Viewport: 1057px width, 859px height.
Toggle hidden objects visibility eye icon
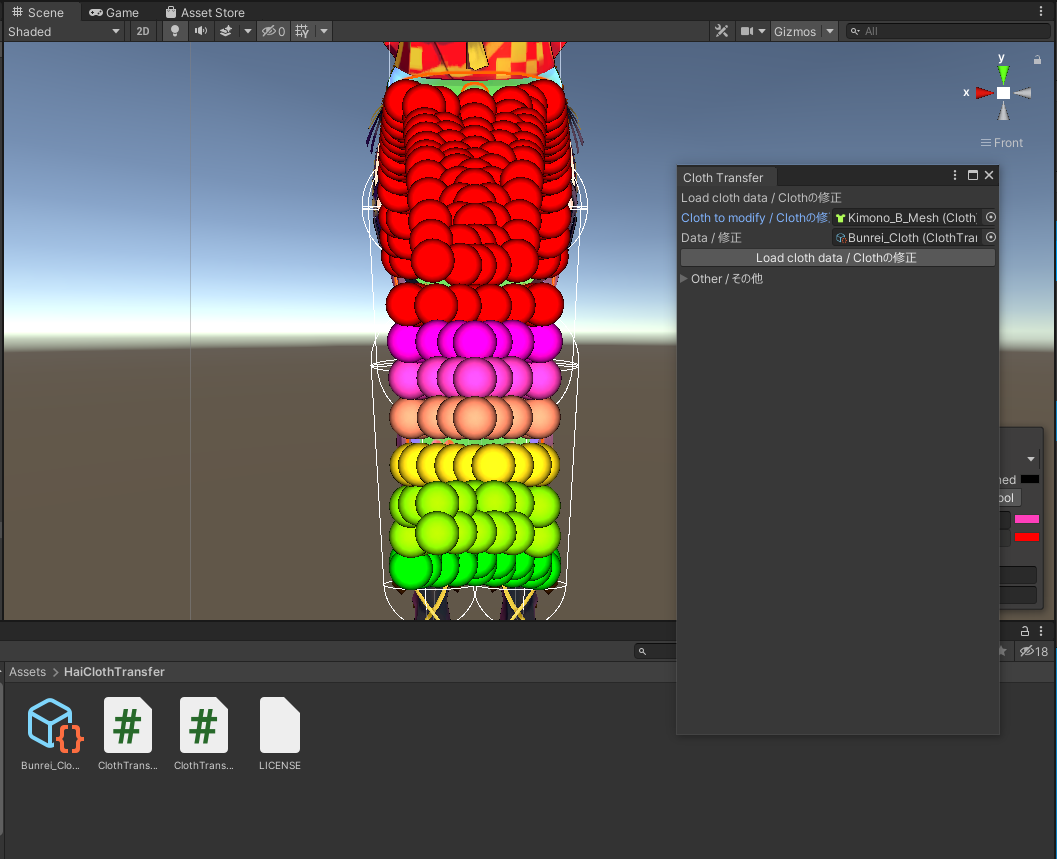tap(273, 31)
